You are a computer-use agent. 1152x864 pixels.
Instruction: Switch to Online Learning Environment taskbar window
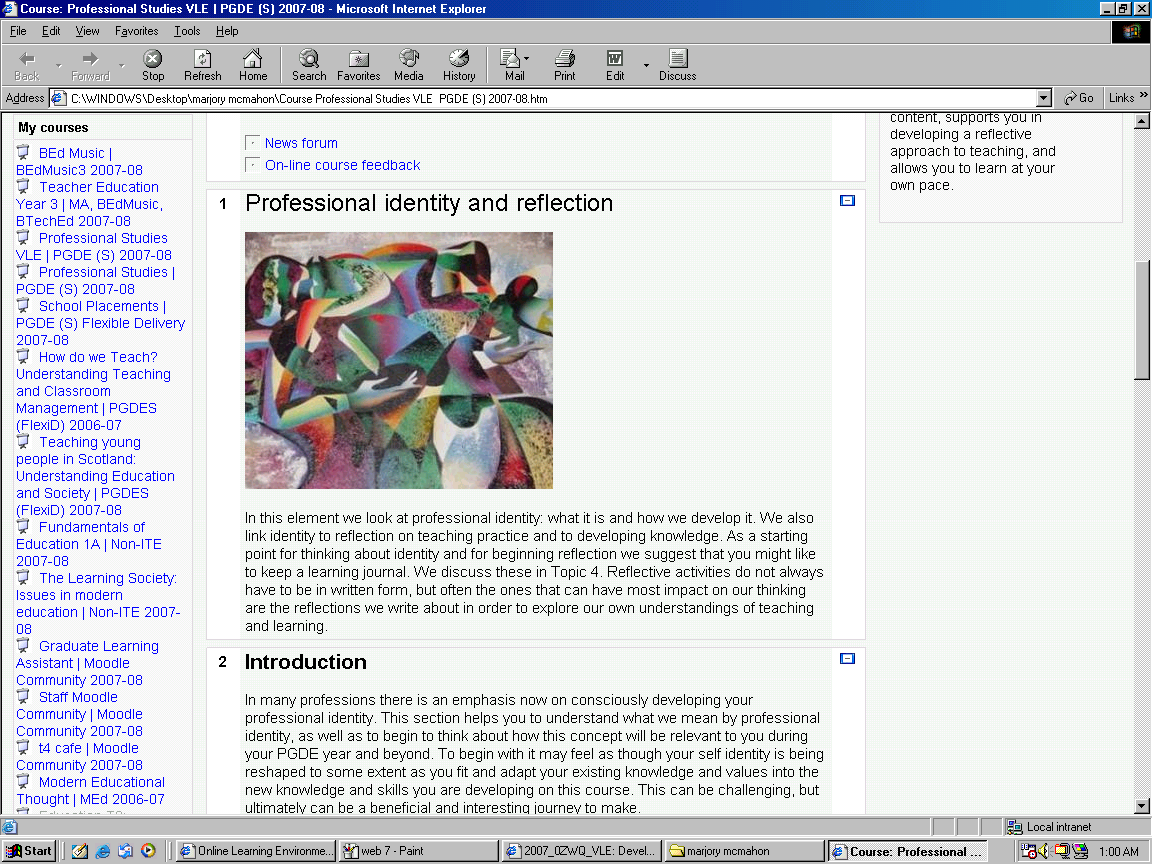click(256, 851)
